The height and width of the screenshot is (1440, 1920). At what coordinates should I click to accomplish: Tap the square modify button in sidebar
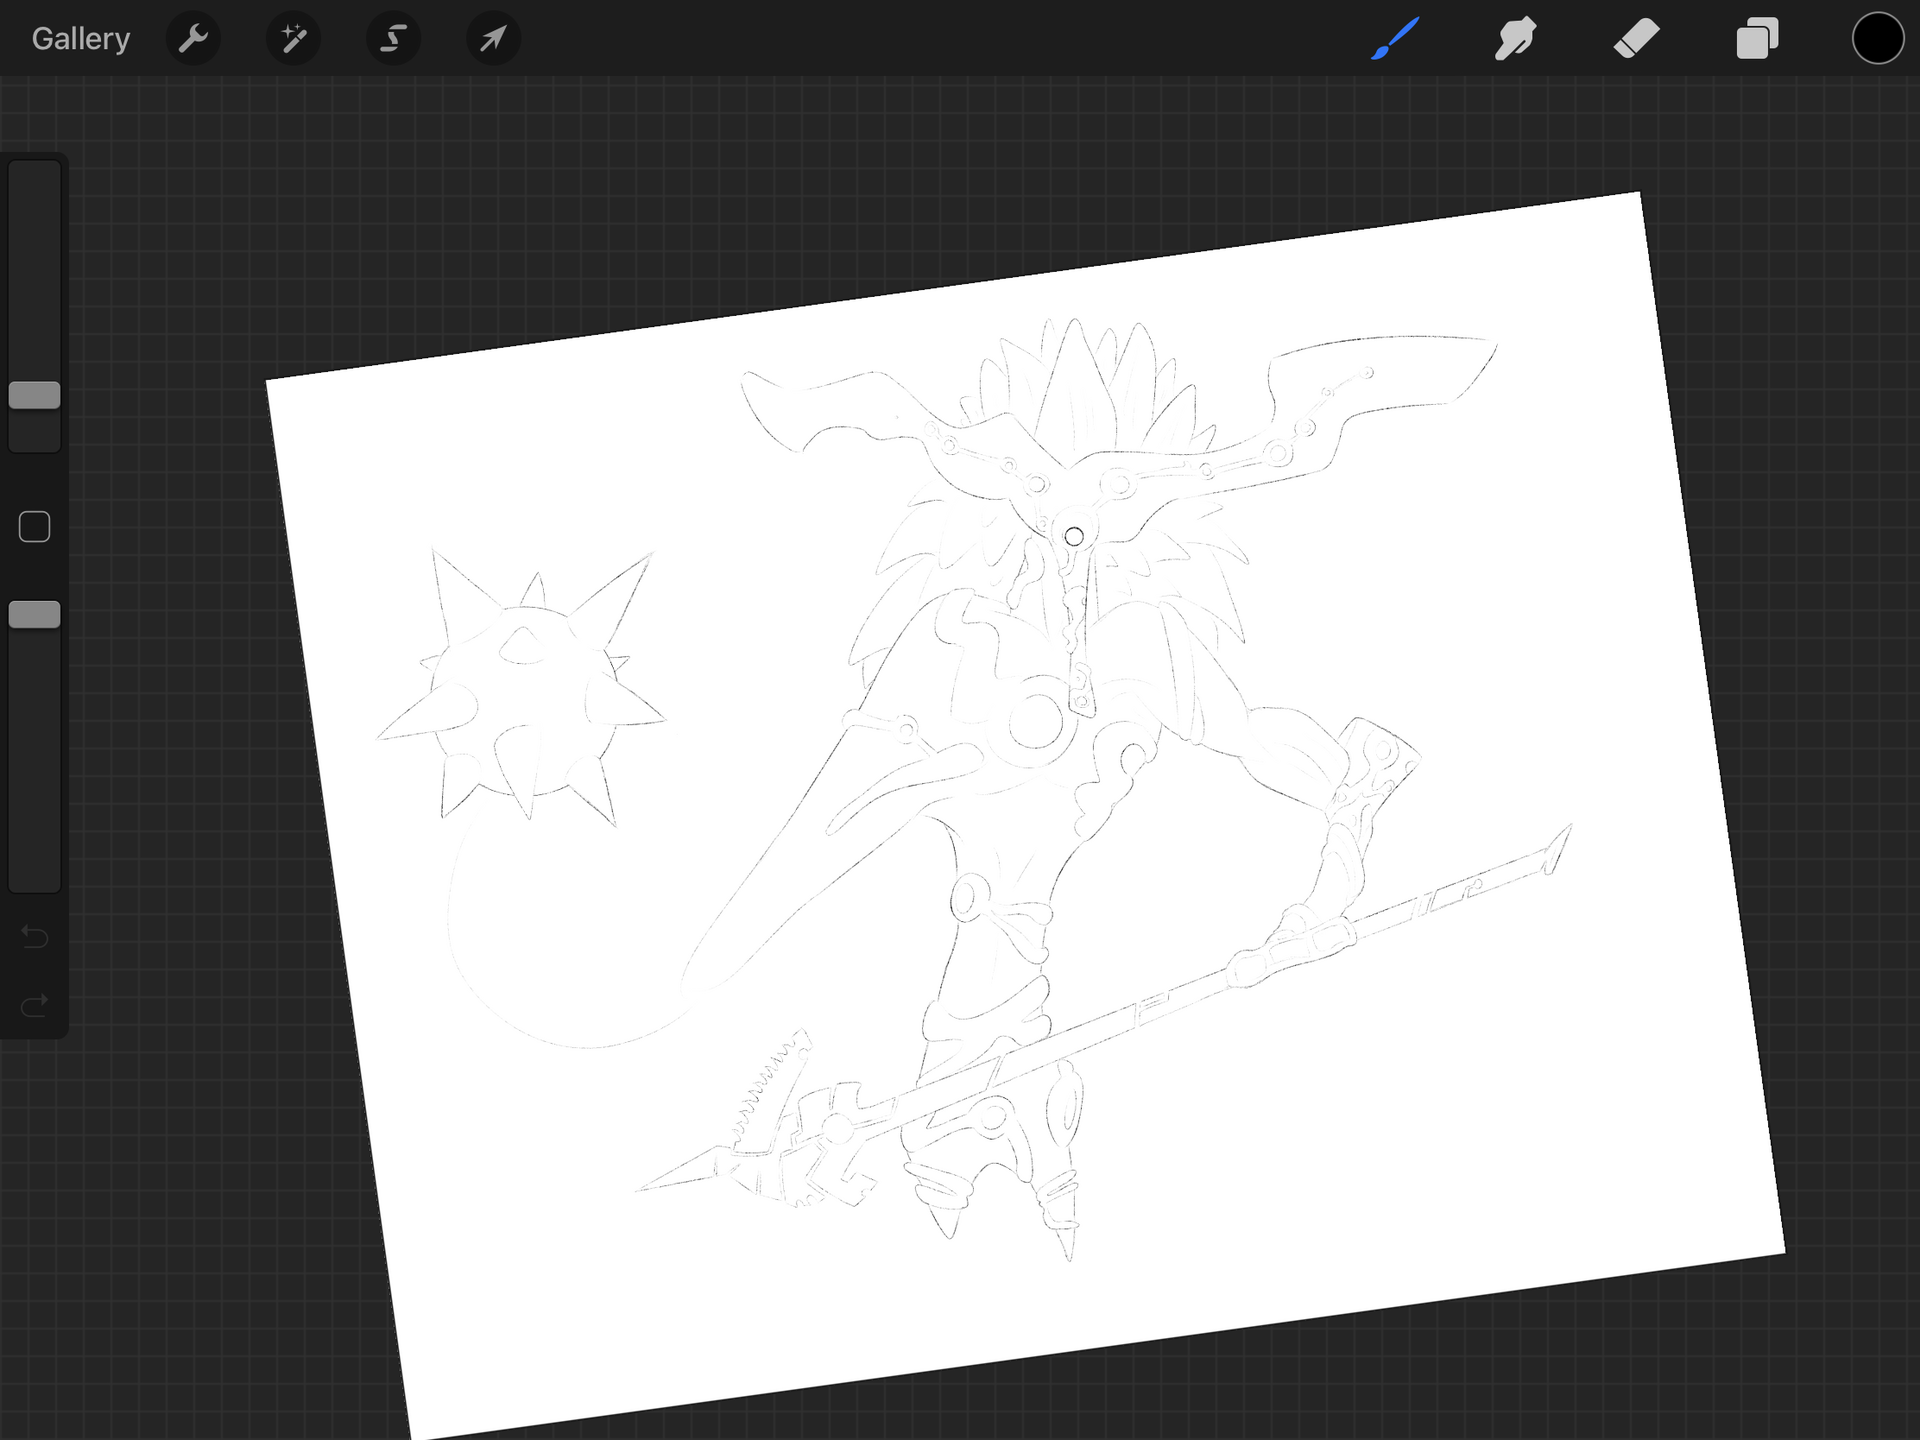[x=35, y=527]
